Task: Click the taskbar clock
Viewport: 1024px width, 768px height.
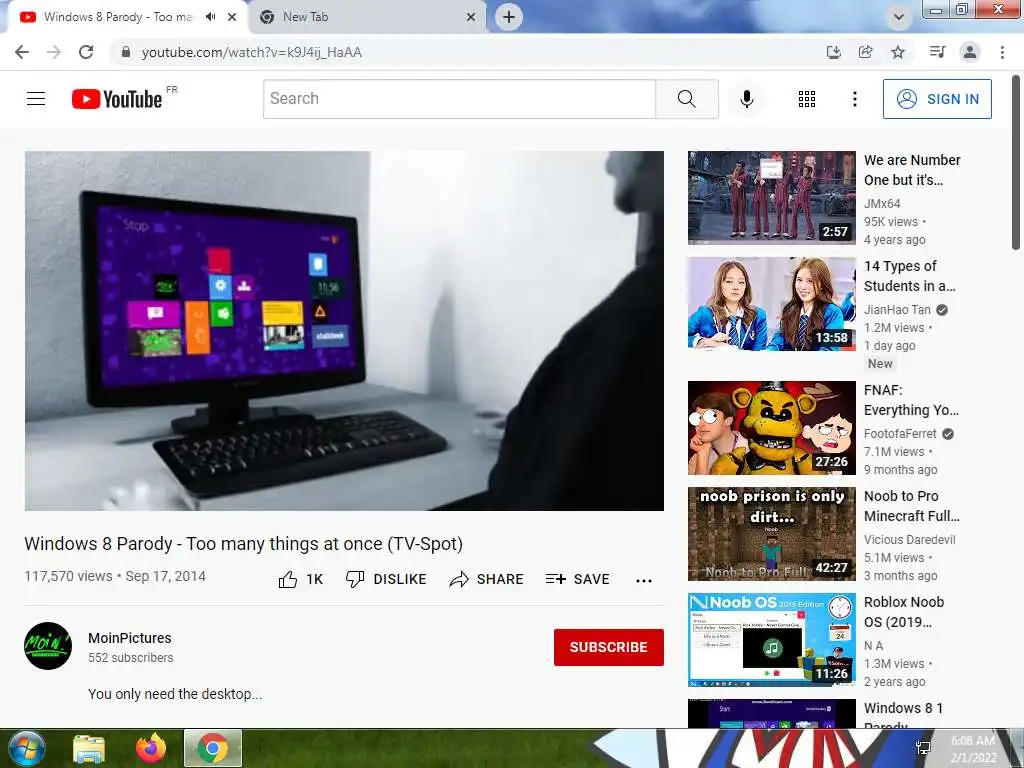Action: pos(973,749)
